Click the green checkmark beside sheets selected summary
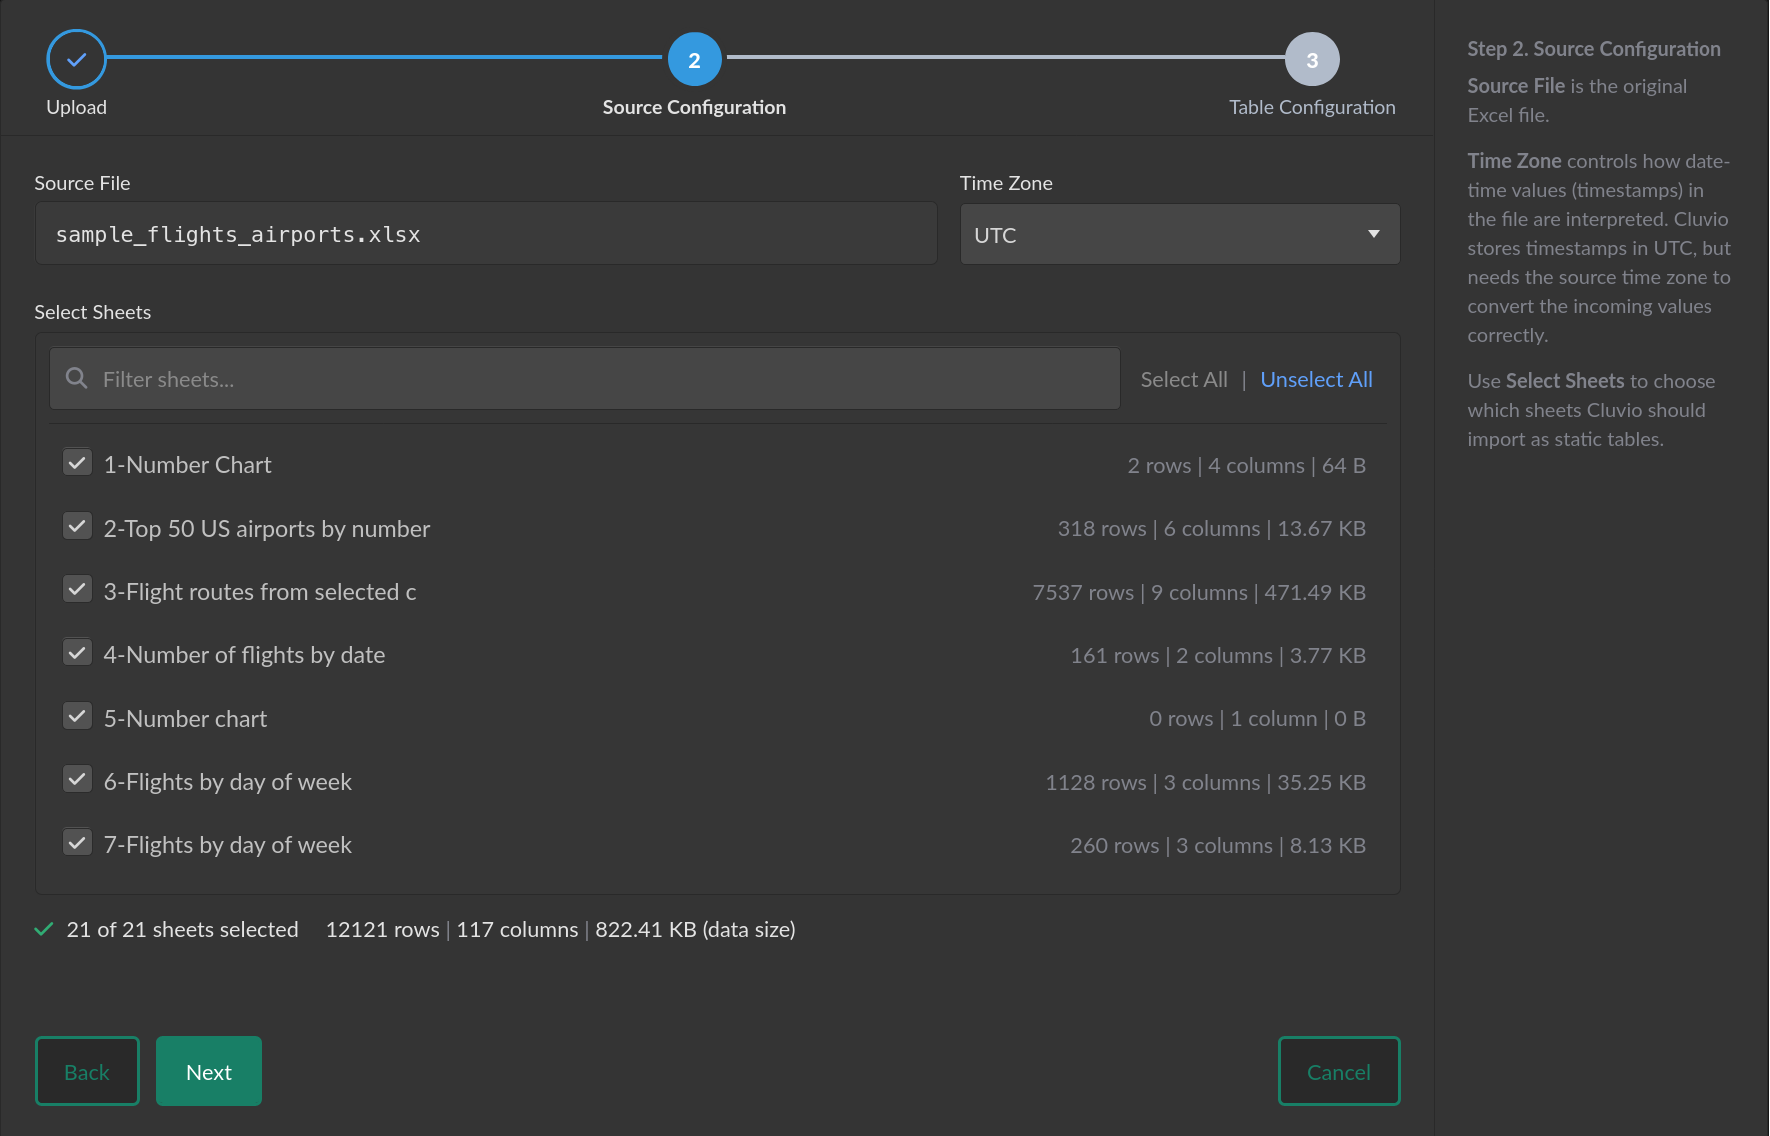 [x=44, y=929]
